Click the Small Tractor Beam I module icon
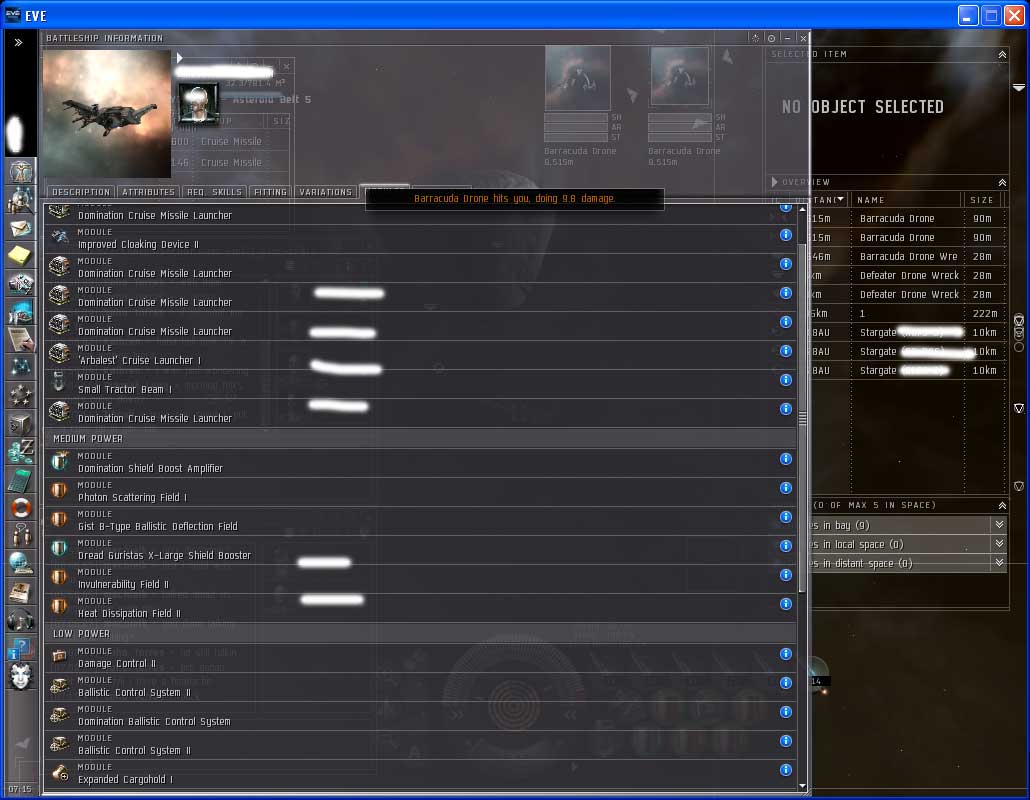 pyautogui.click(x=60, y=382)
